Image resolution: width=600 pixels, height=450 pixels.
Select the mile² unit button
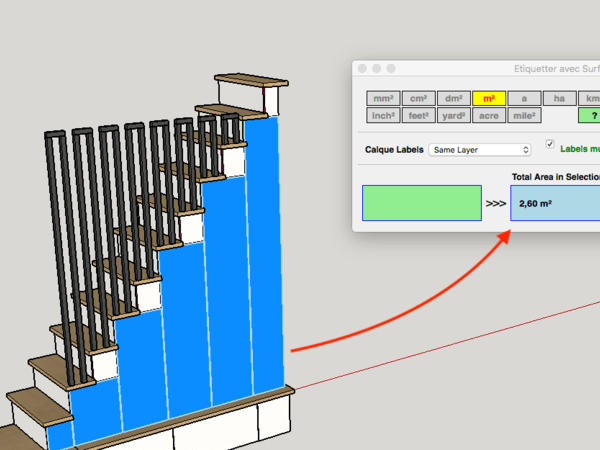523,115
